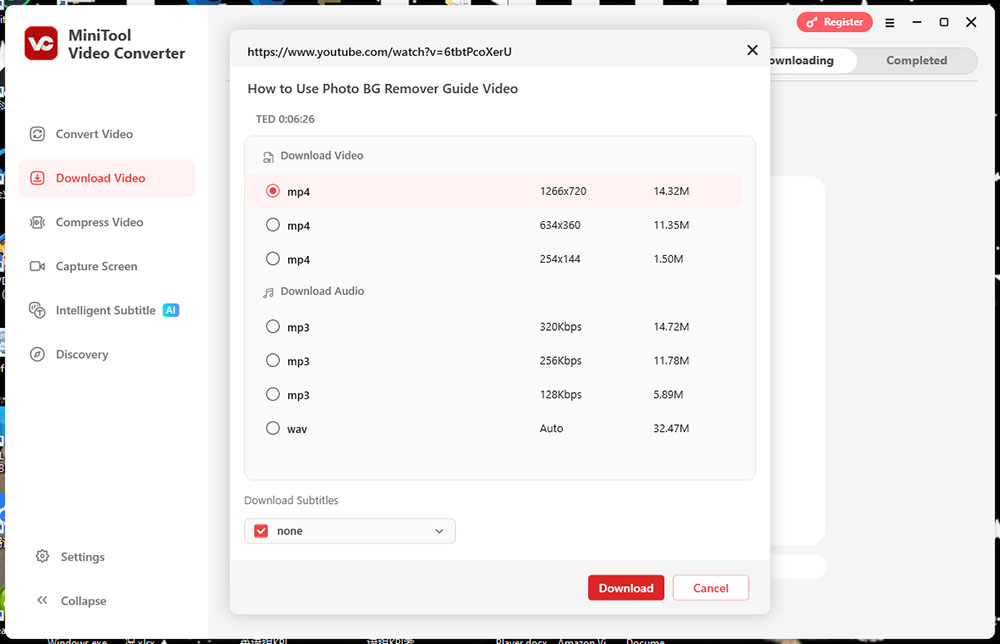Select wav Auto radio button
The width and height of the screenshot is (1000, 644).
click(x=273, y=428)
